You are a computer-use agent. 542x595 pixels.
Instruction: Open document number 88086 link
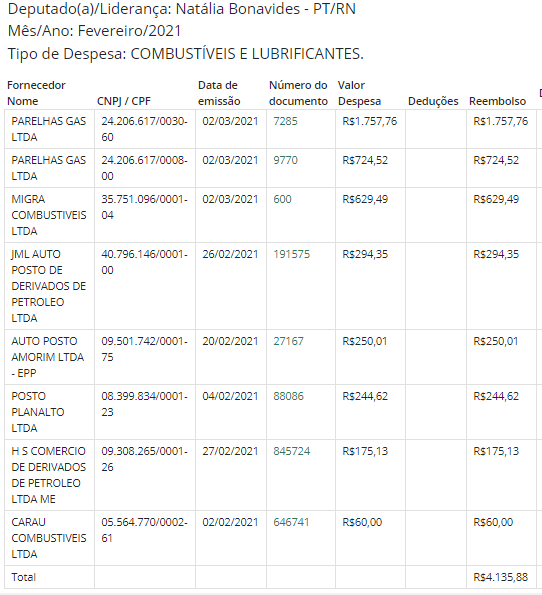(x=288, y=396)
